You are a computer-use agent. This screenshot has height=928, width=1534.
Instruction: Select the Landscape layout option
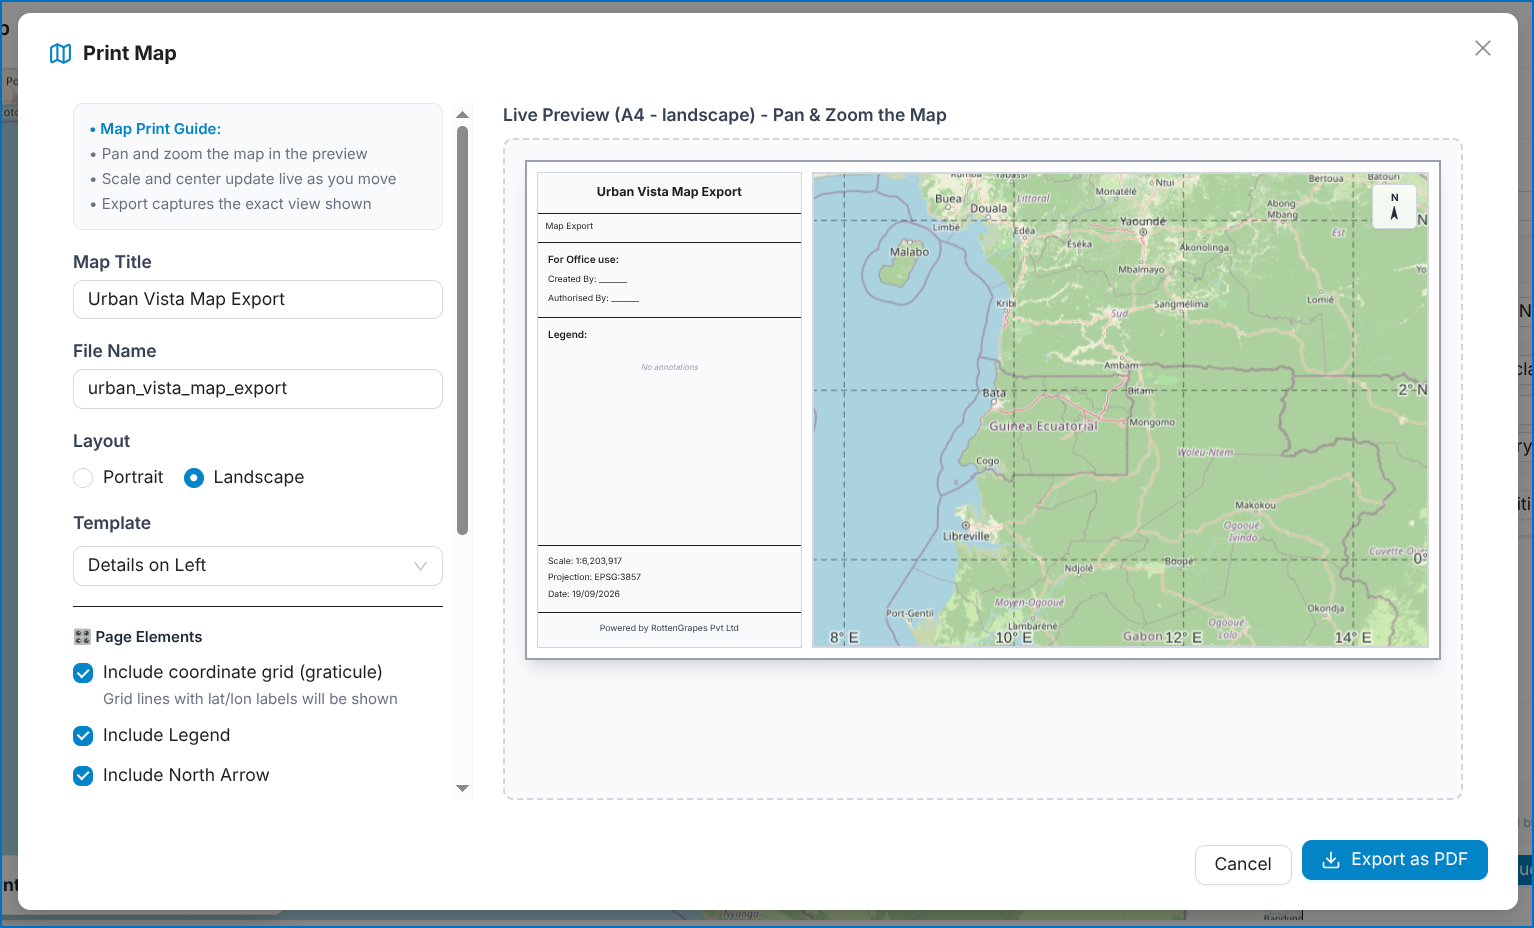pyautogui.click(x=194, y=478)
